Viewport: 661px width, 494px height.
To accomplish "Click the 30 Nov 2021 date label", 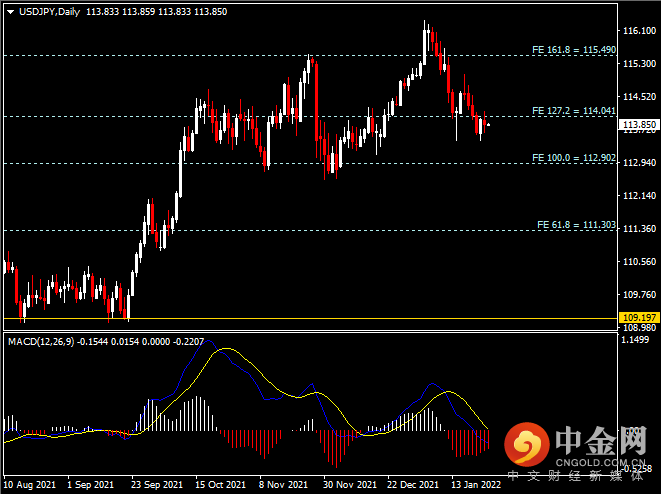I will click(349, 485).
